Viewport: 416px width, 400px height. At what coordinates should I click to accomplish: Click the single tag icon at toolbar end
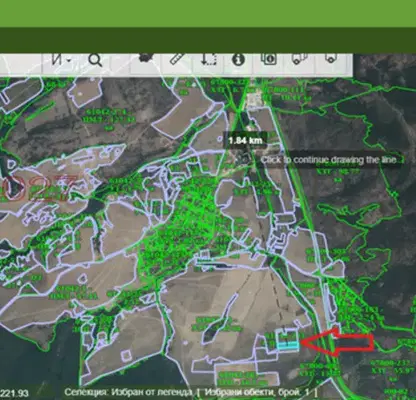pyautogui.click(x=330, y=59)
